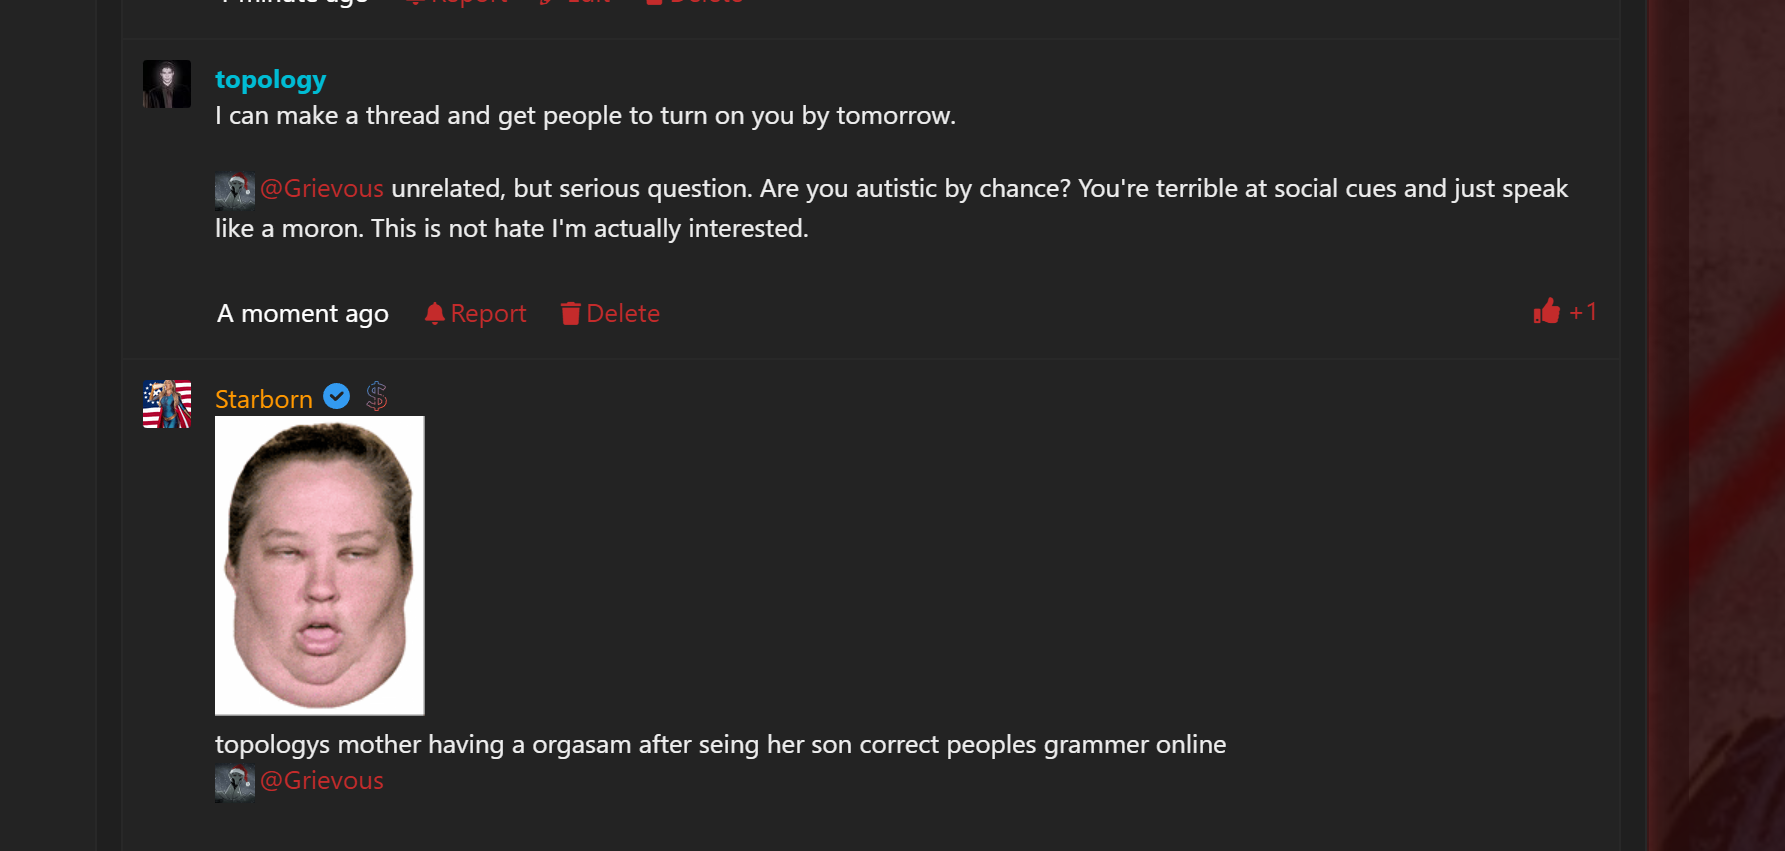This screenshot has width=1785, height=851.
Task: Click the 'A moment ago' timestamp
Action: click(x=303, y=314)
